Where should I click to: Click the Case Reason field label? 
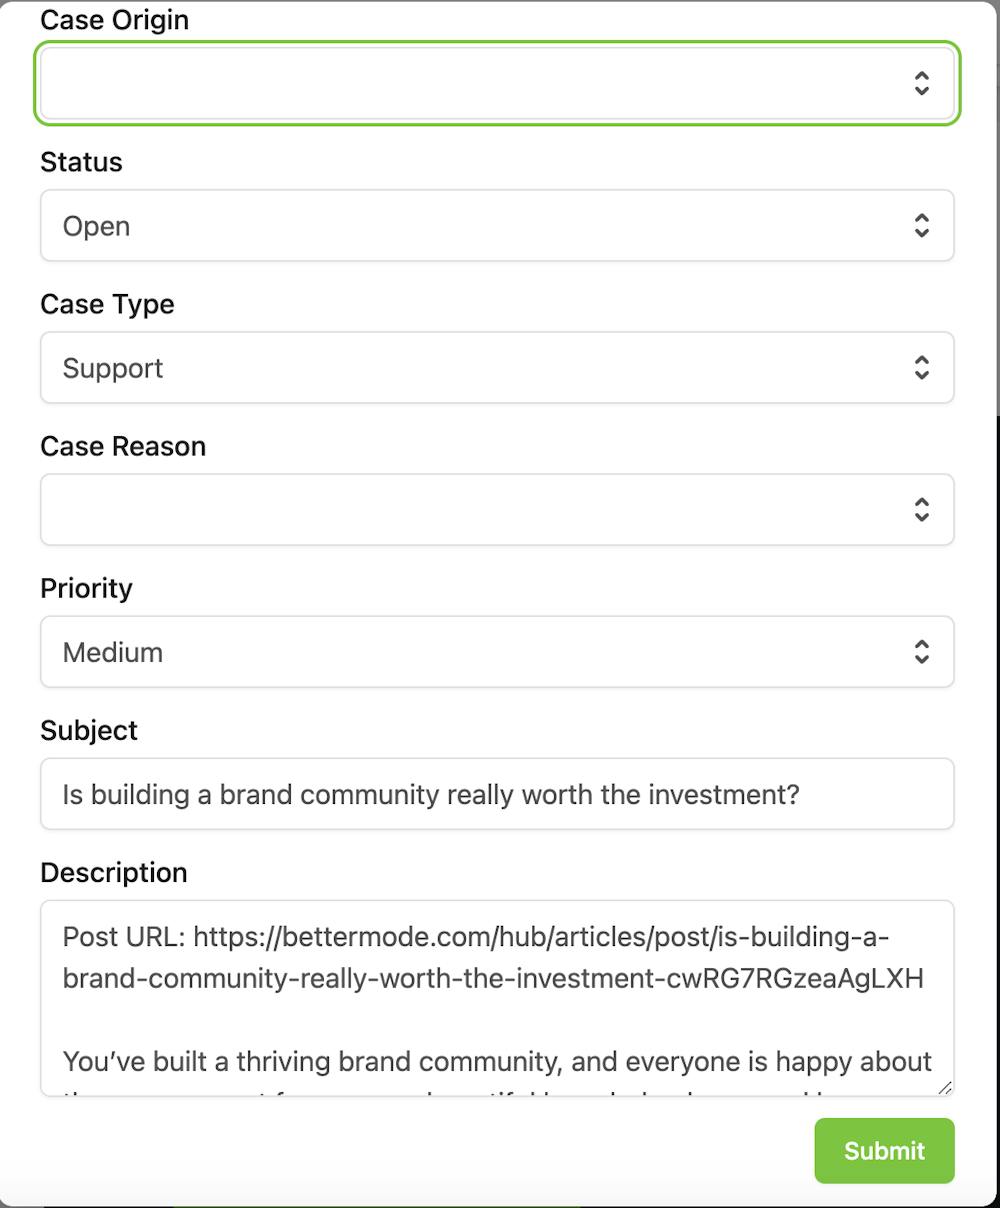[x=123, y=446]
